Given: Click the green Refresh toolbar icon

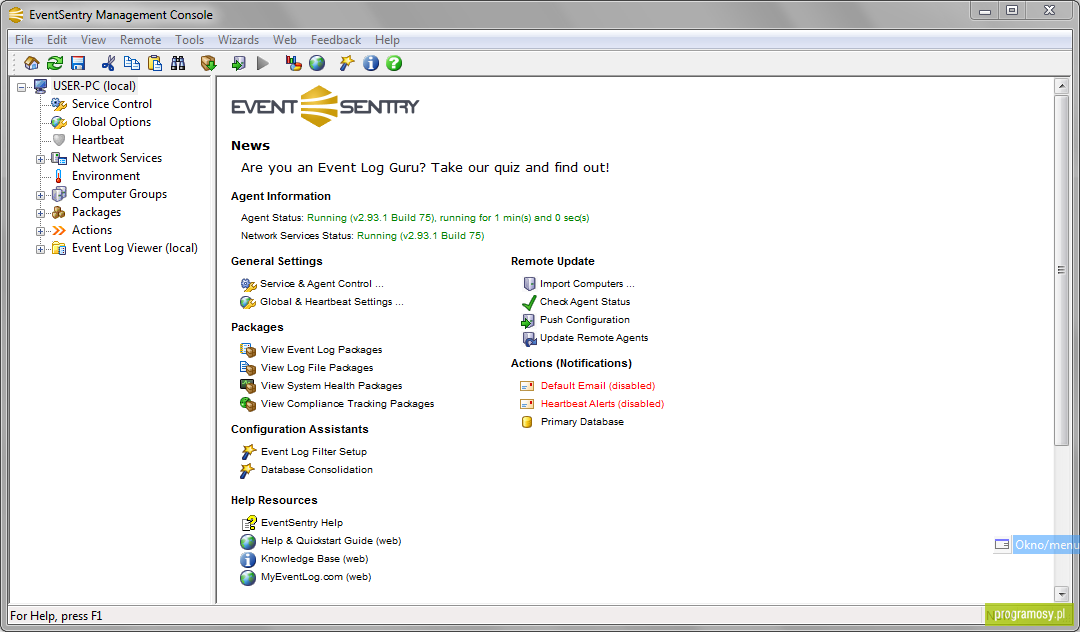Looking at the screenshot, I should click(x=55, y=63).
